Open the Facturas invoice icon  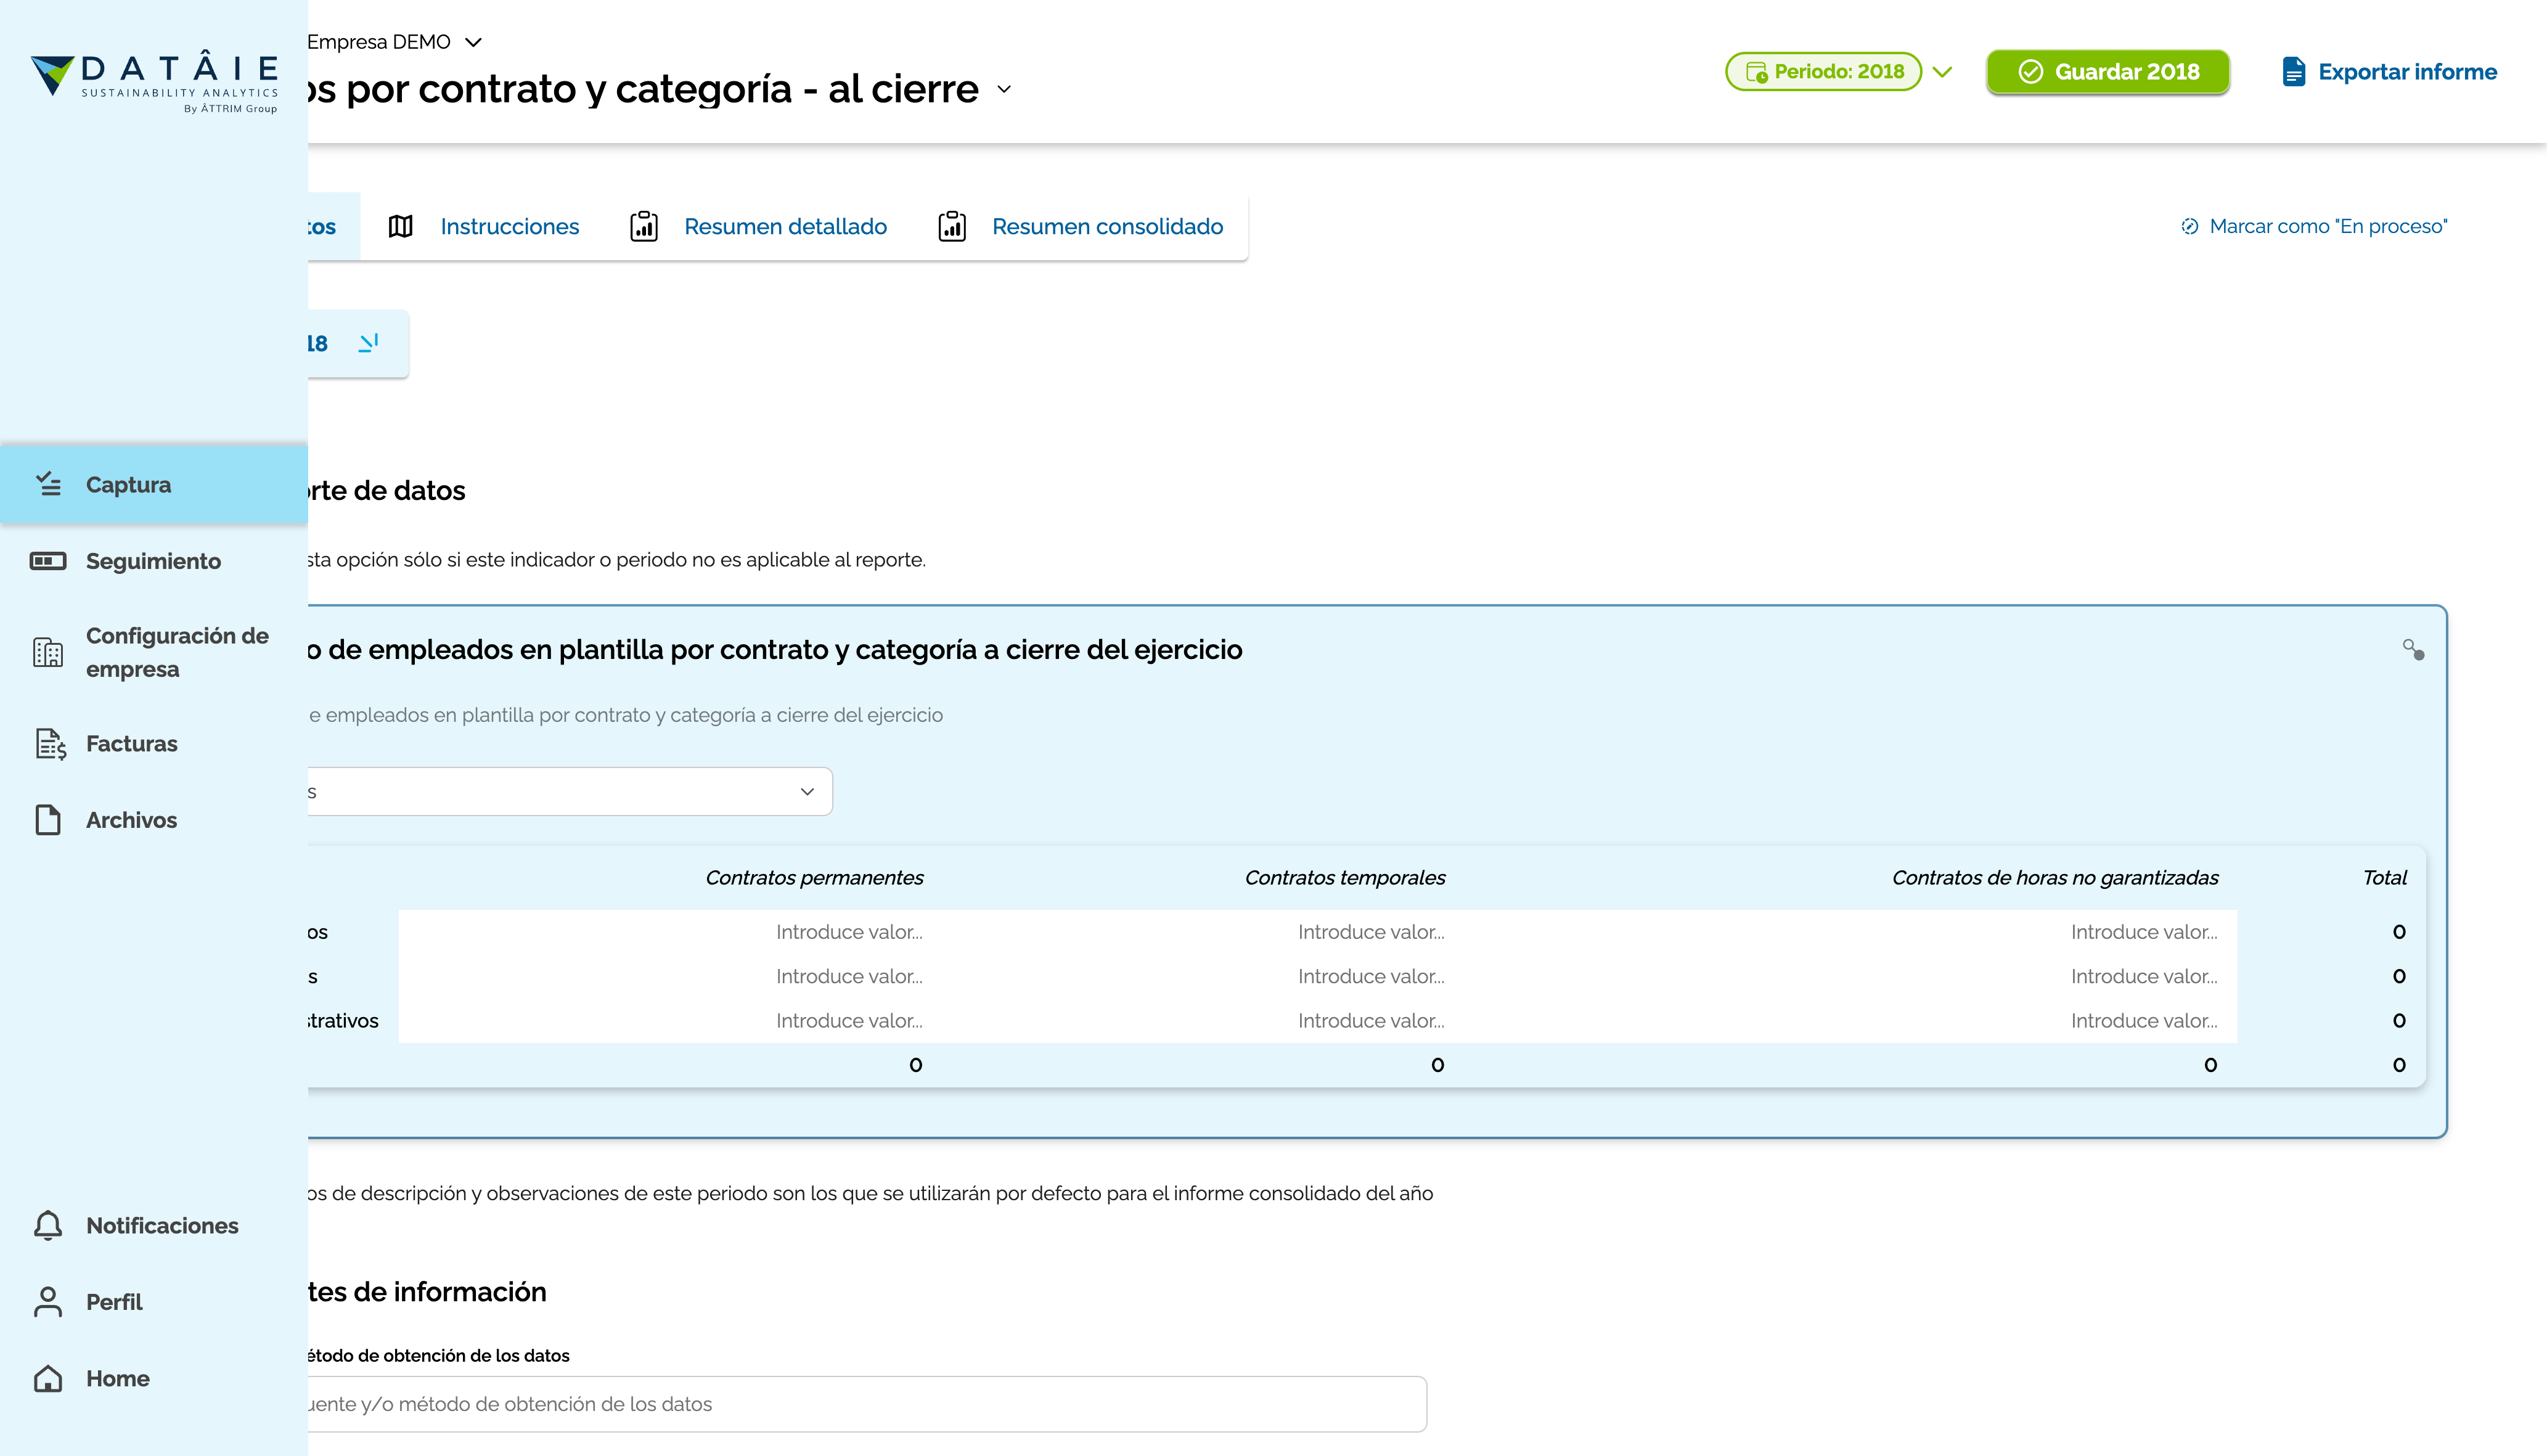[x=50, y=744]
